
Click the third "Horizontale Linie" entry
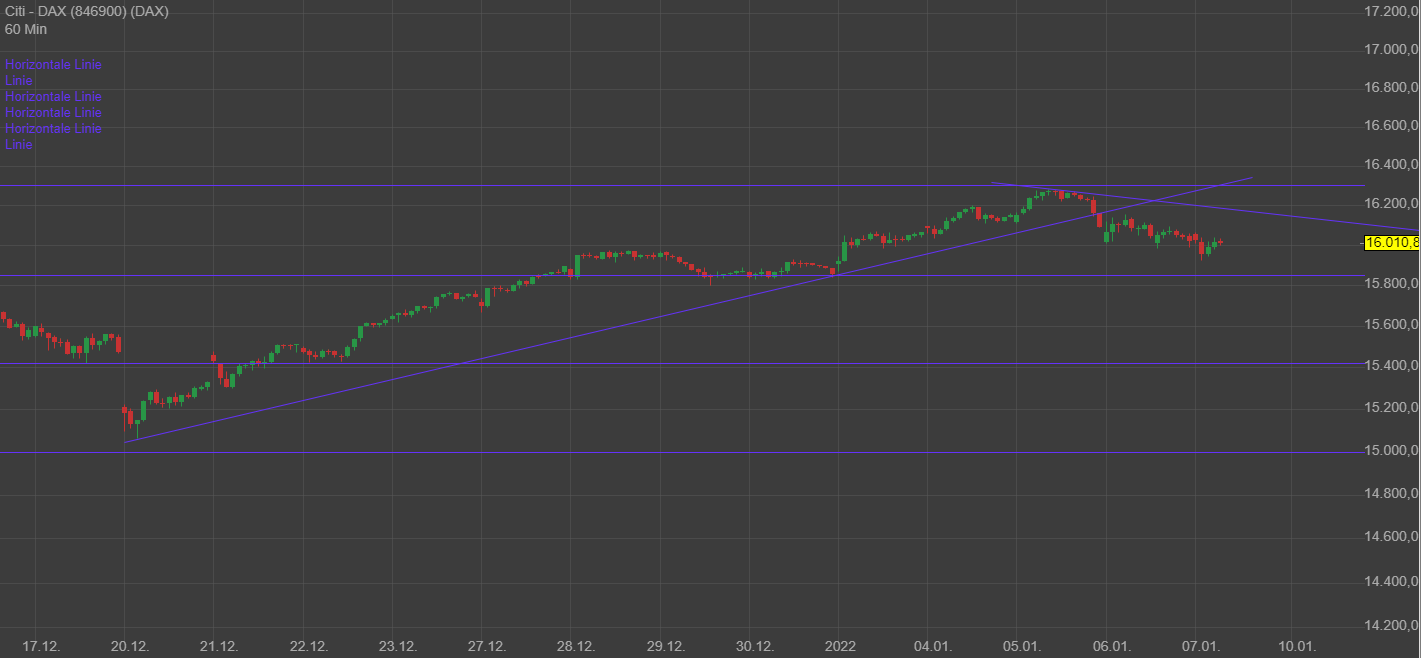[x=53, y=112]
